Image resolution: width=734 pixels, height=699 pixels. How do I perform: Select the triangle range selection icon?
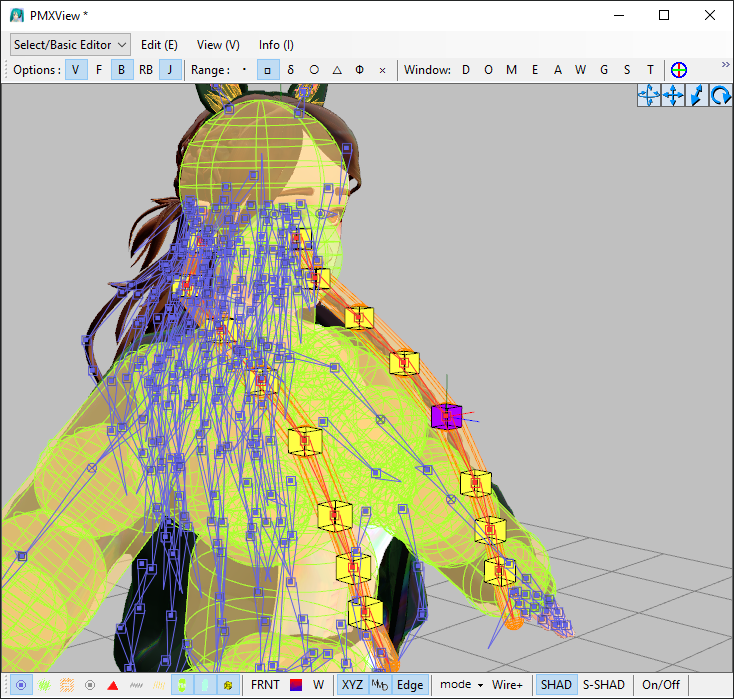tap(337, 70)
